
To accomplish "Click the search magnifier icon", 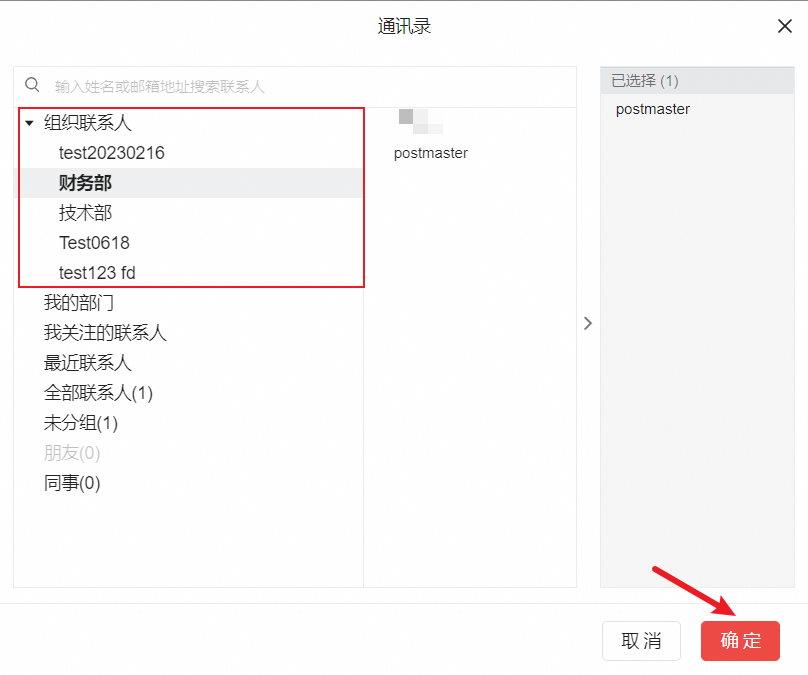I will click(32, 86).
